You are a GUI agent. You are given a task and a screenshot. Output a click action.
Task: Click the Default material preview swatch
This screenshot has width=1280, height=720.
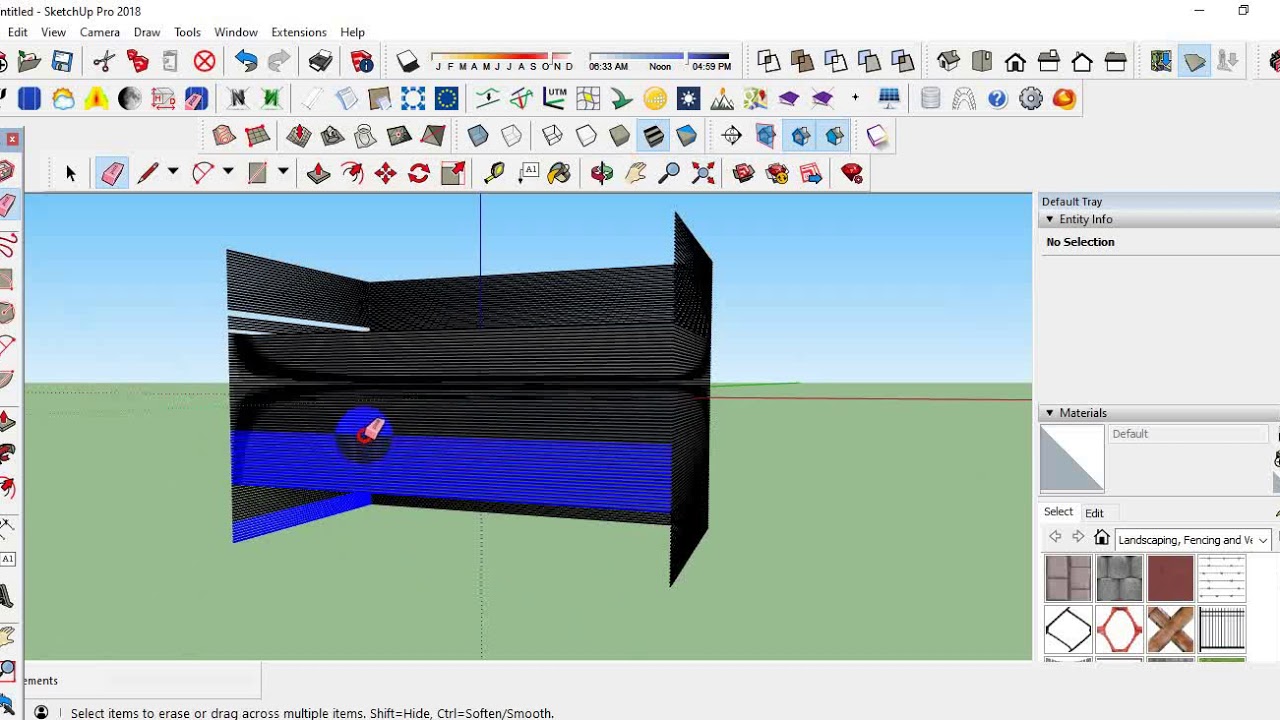pos(1072,458)
